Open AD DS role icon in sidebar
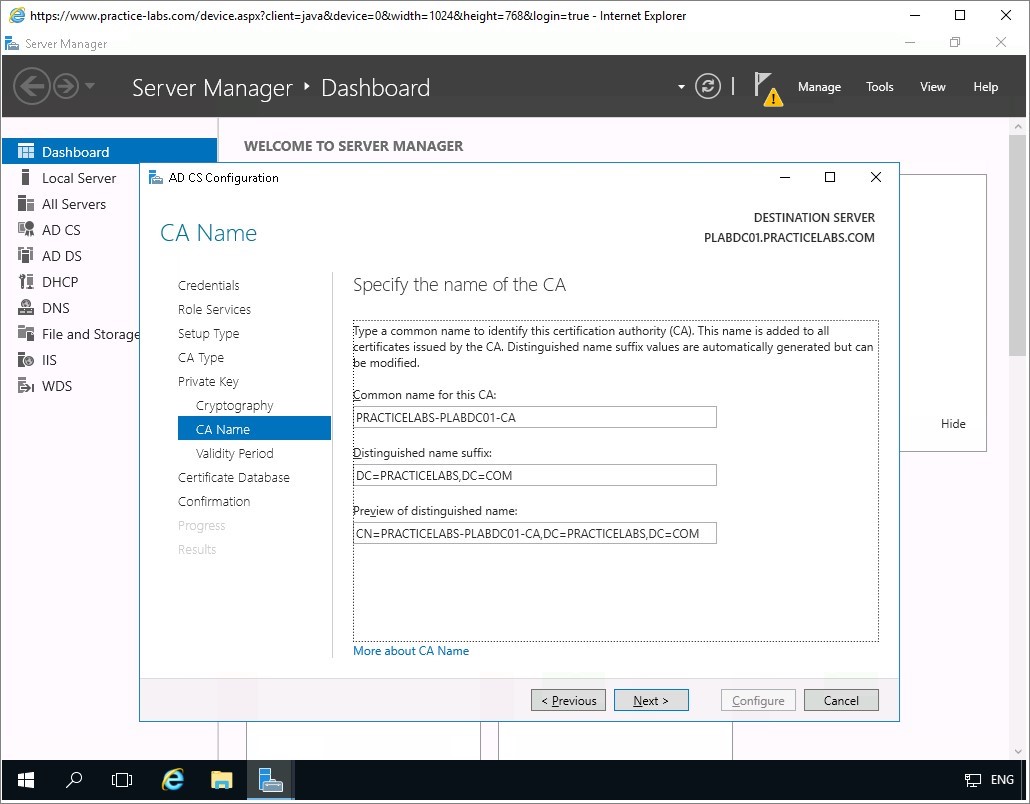Image resolution: width=1030 pixels, height=804 pixels. pyautogui.click(x=26, y=256)
